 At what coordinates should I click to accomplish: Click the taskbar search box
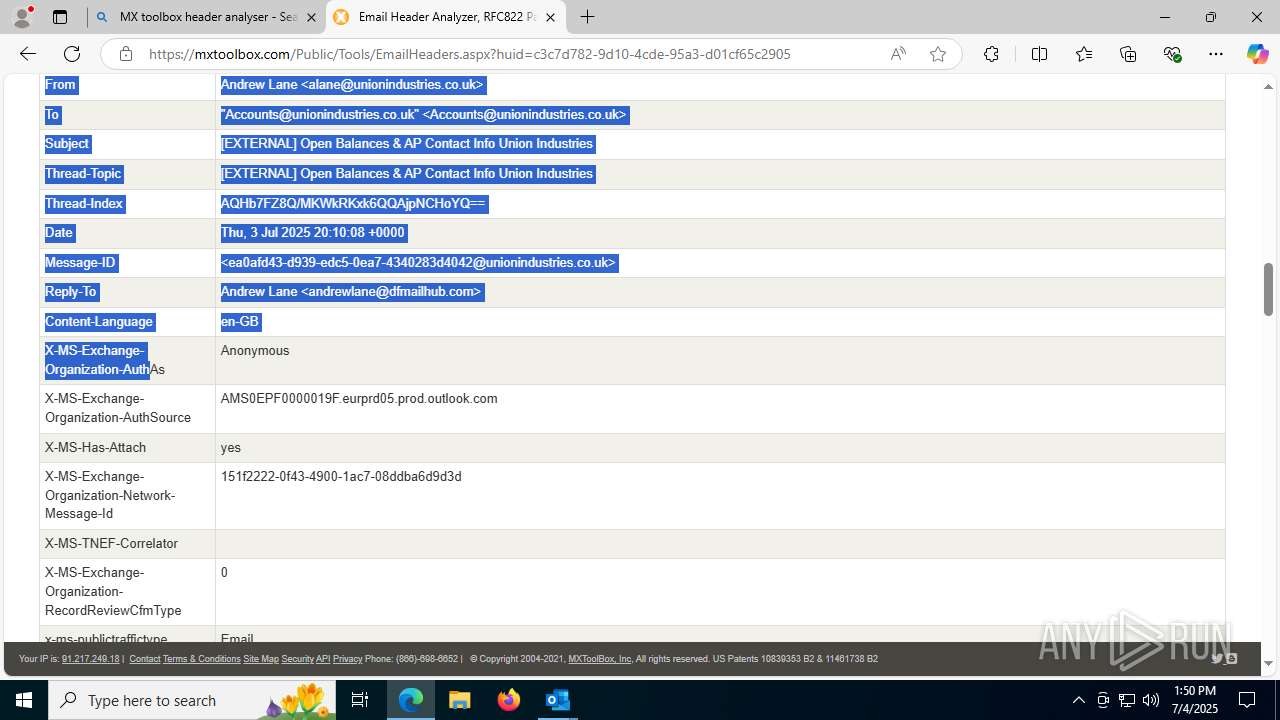(x=192, y=700)
